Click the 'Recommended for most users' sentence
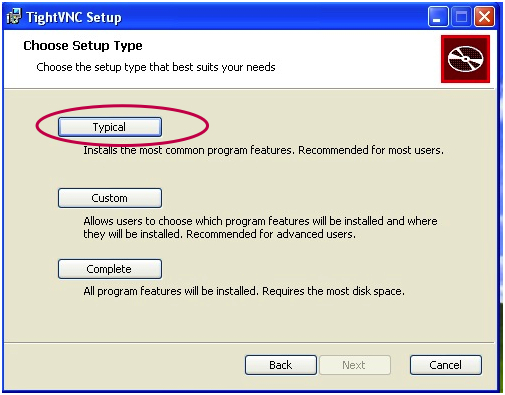This screenshot has width=505, height=395. tap(371, 150)
